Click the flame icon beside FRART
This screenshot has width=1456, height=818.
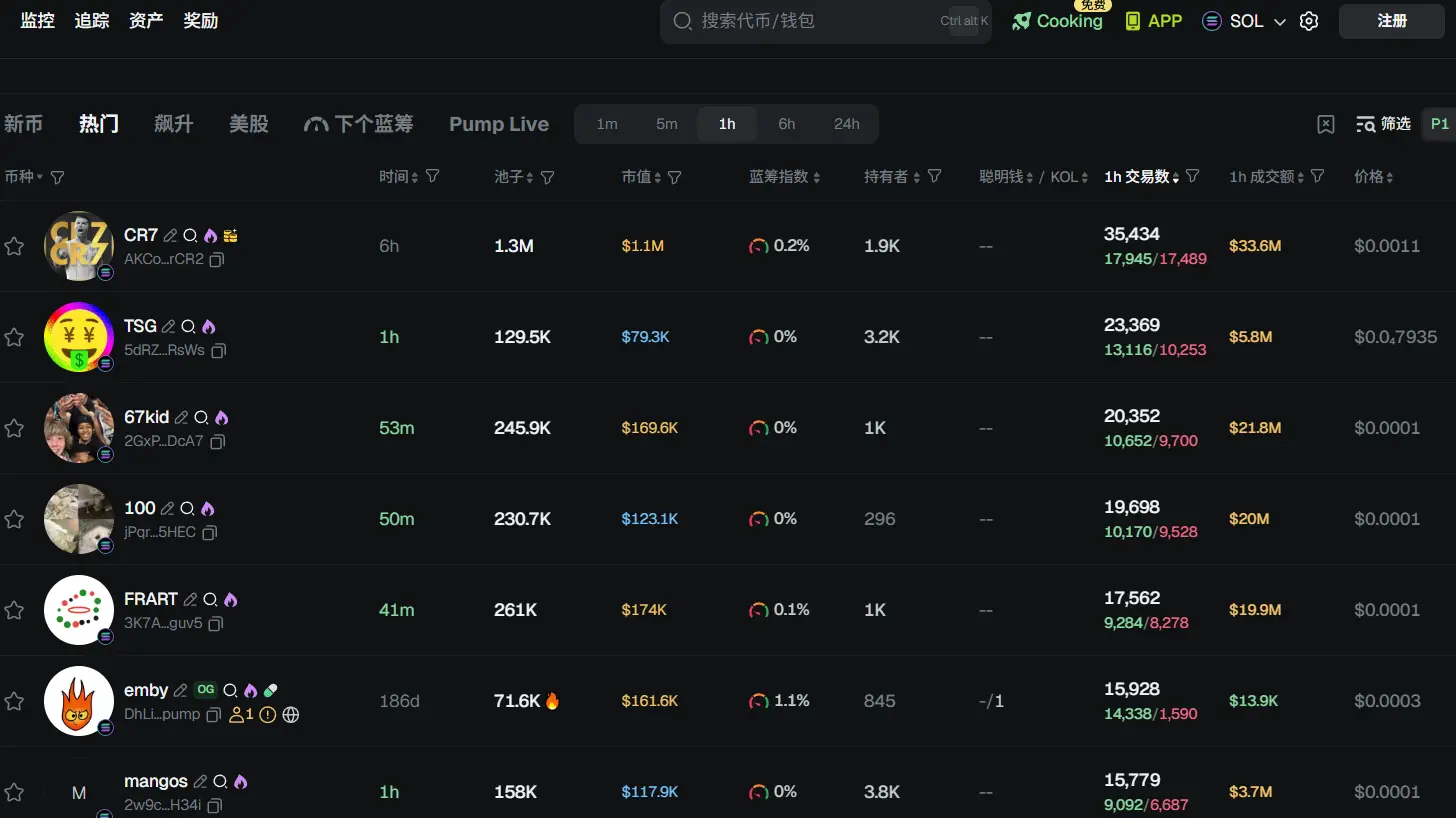point(231,600)
